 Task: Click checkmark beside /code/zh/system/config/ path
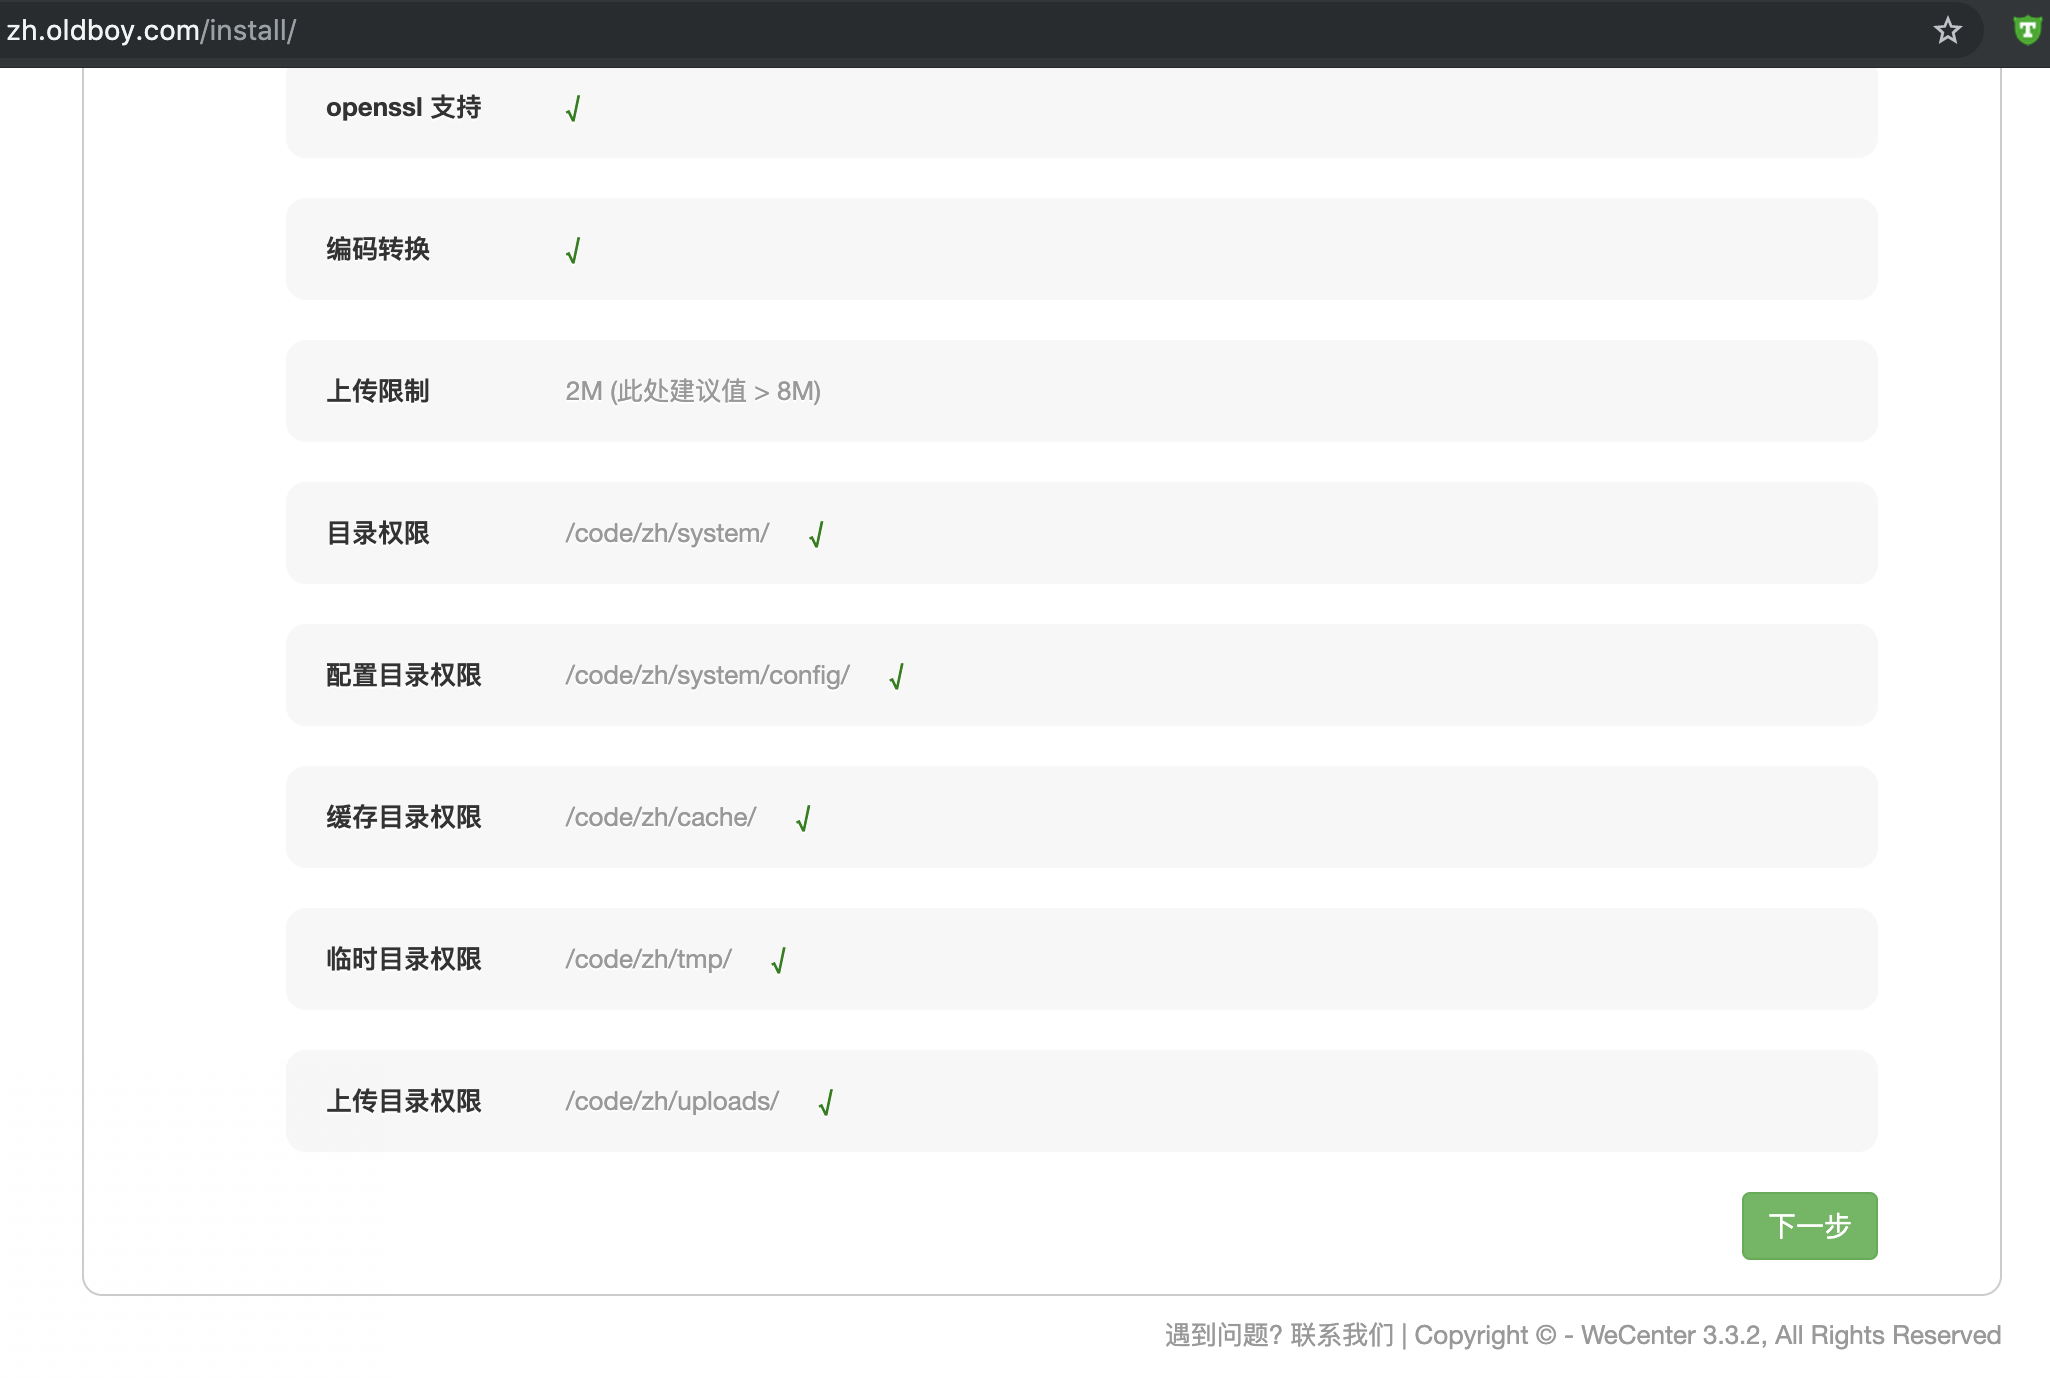coord(896,676)
